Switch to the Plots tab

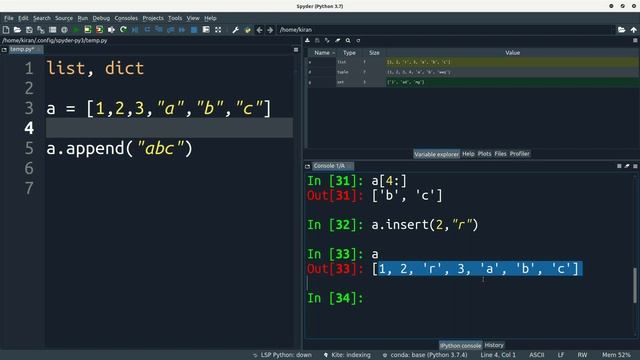pos(484,154)
